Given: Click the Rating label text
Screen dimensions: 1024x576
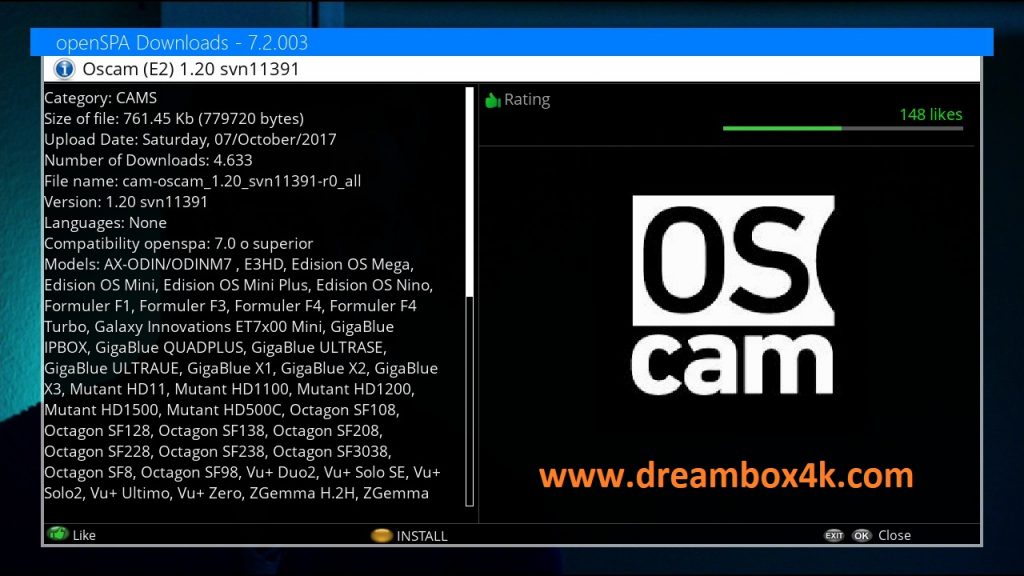Looking at the screenshot, I should pyautogui.click(x=527, y=100).
